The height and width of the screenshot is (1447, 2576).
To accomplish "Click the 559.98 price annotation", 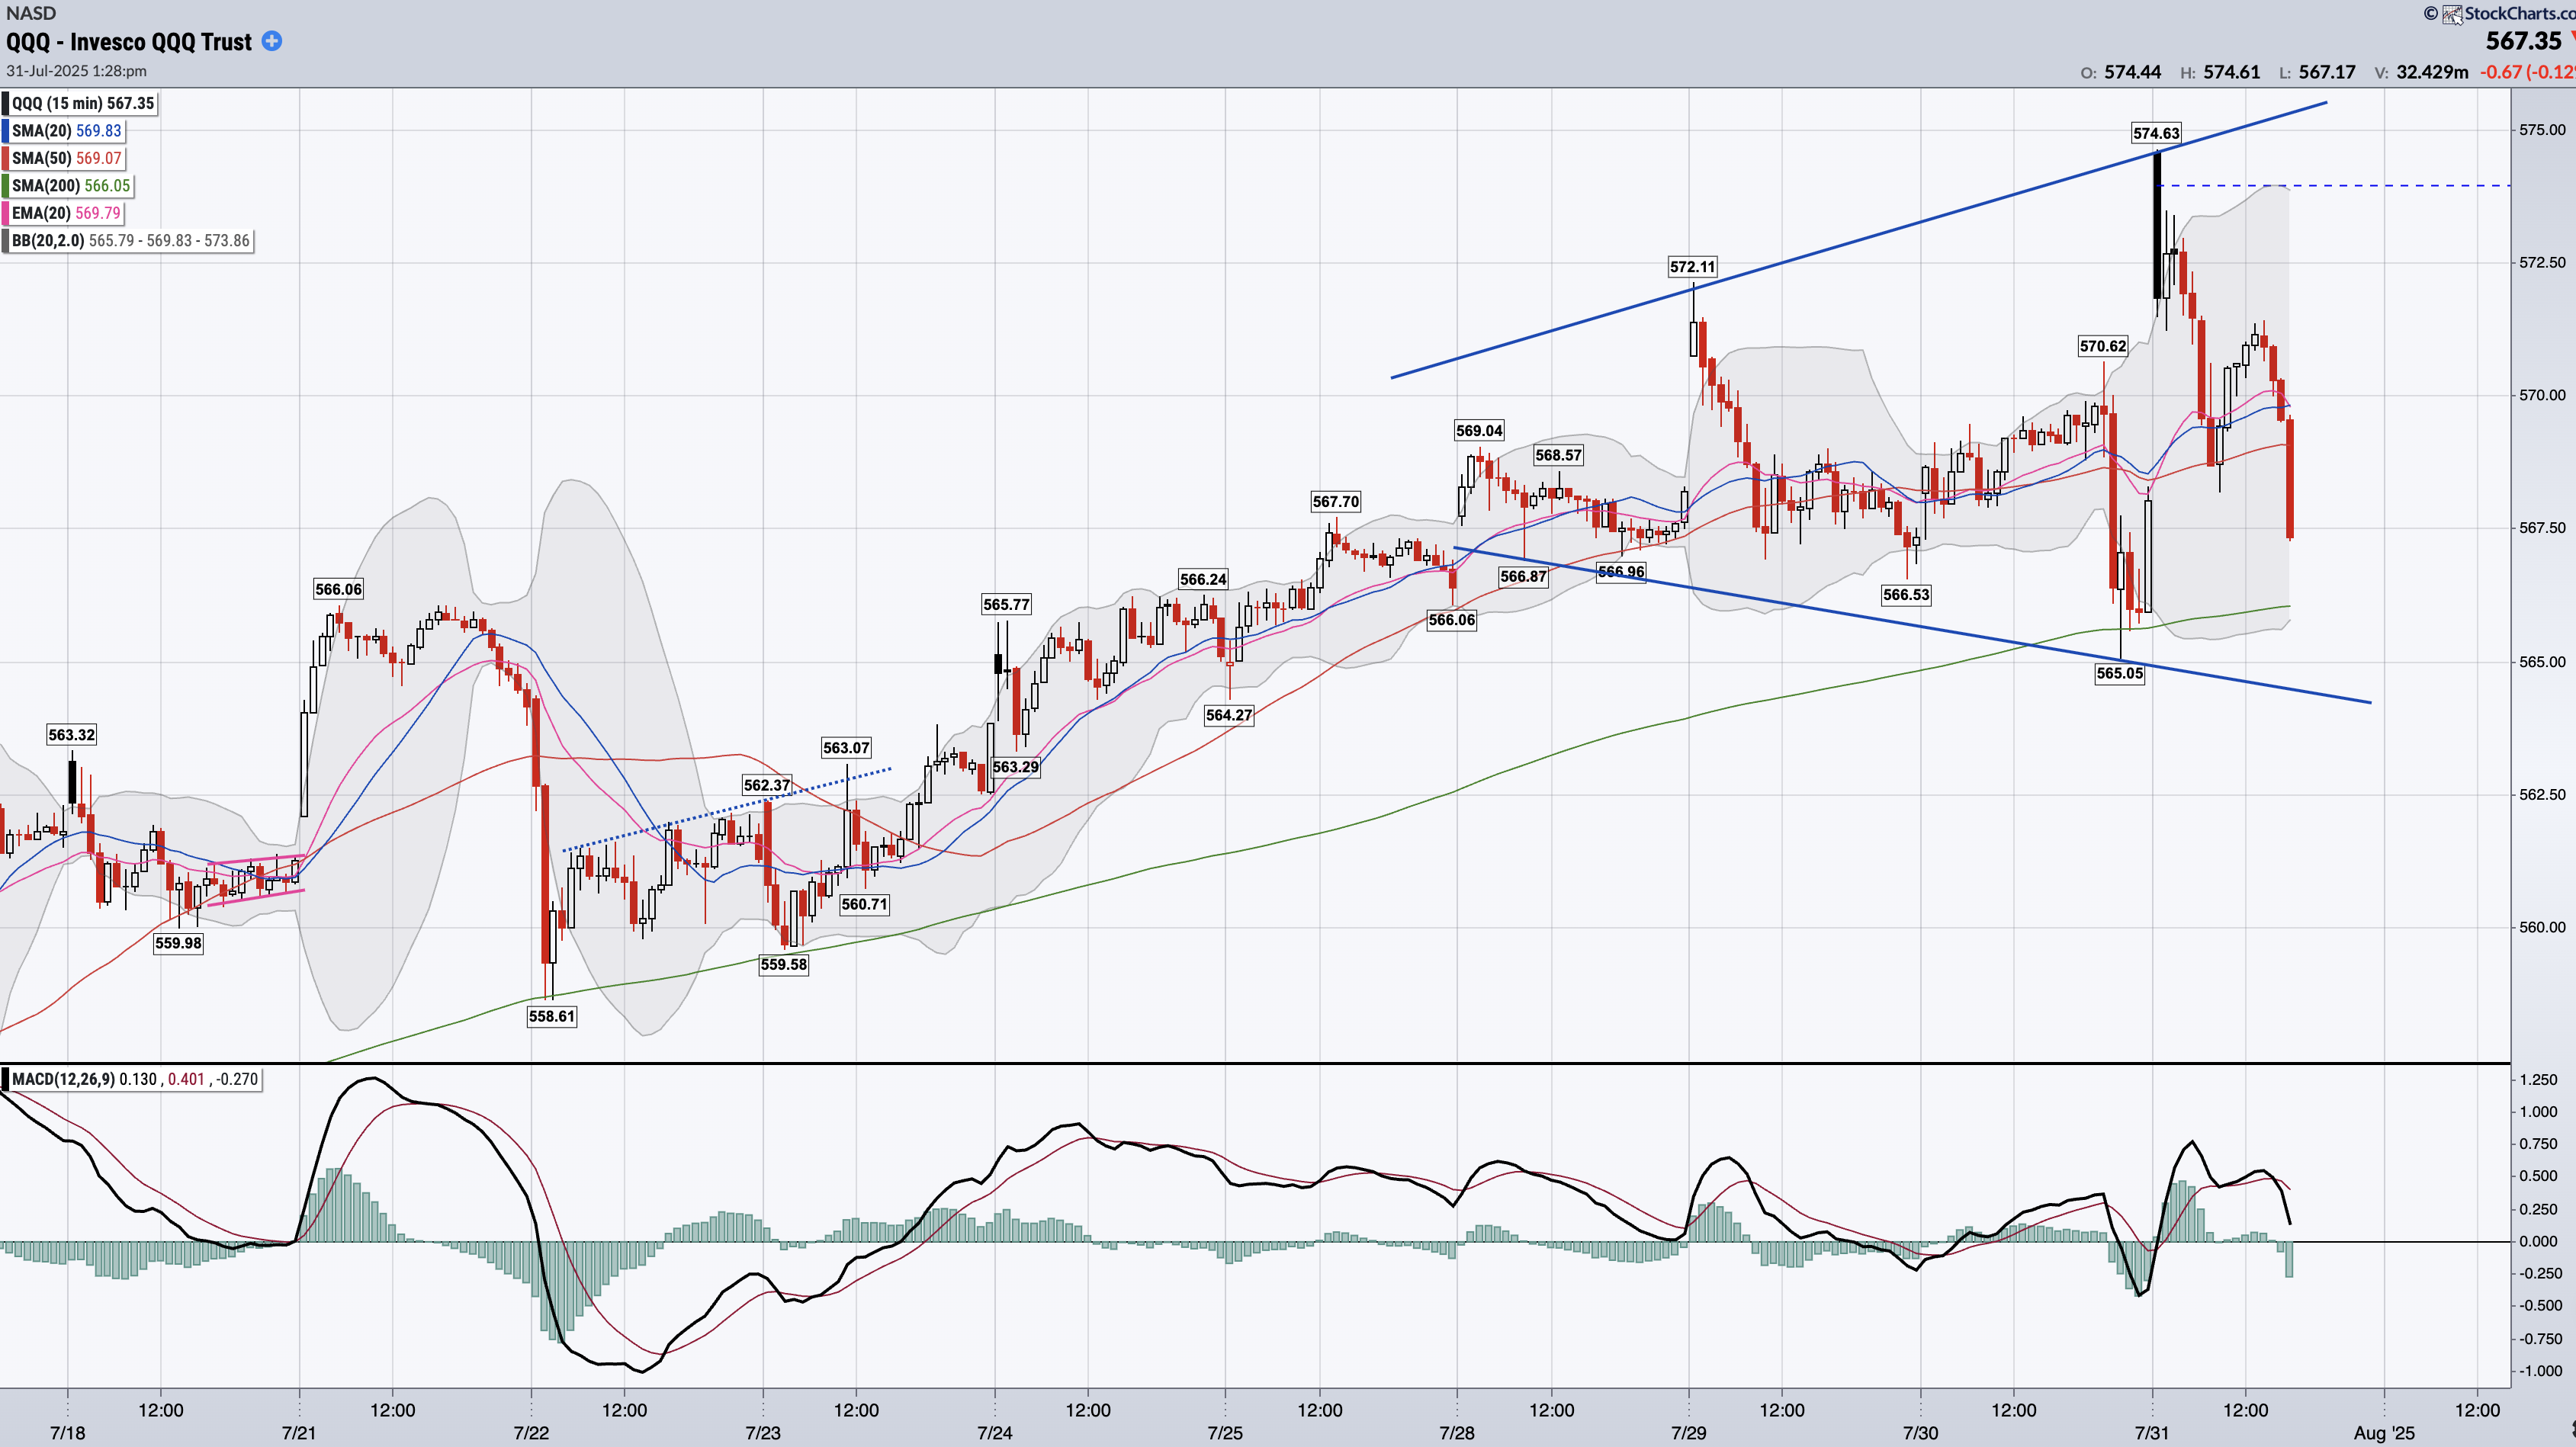I will click(178, 943).
